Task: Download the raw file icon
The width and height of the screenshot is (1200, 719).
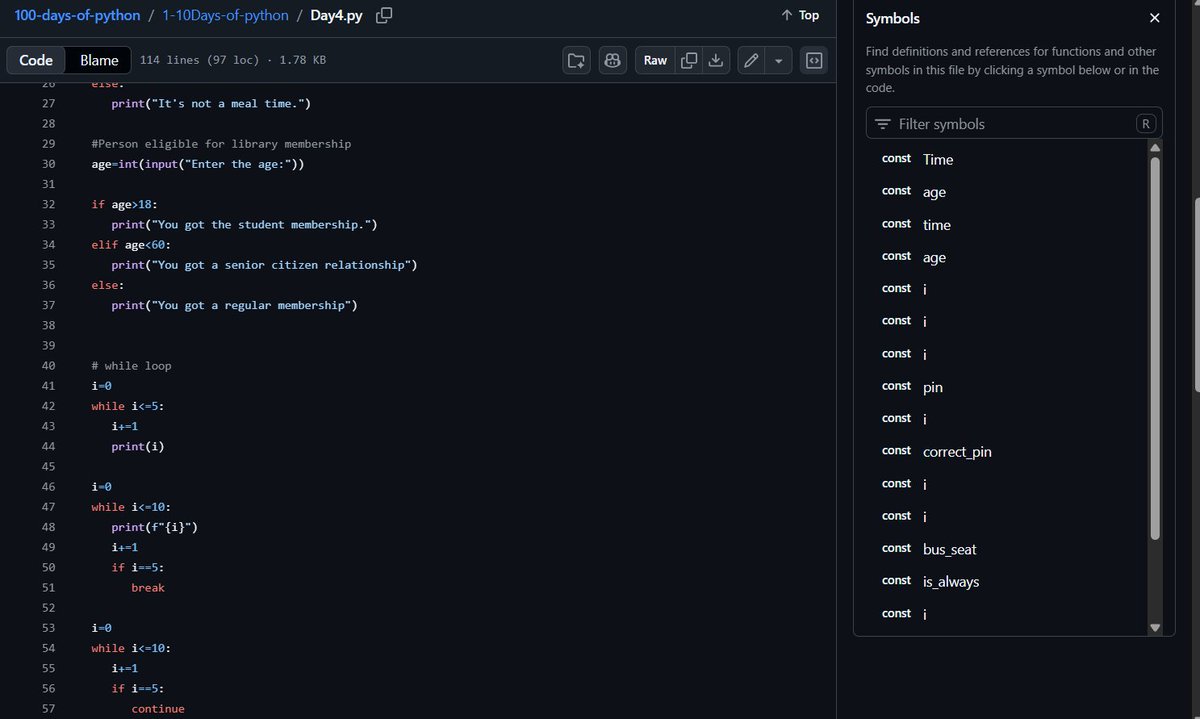Action: point(716,60)
